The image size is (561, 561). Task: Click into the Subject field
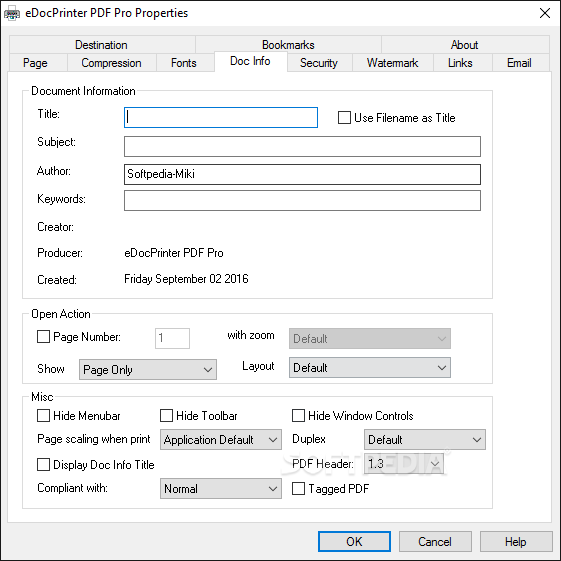point(302,146)
